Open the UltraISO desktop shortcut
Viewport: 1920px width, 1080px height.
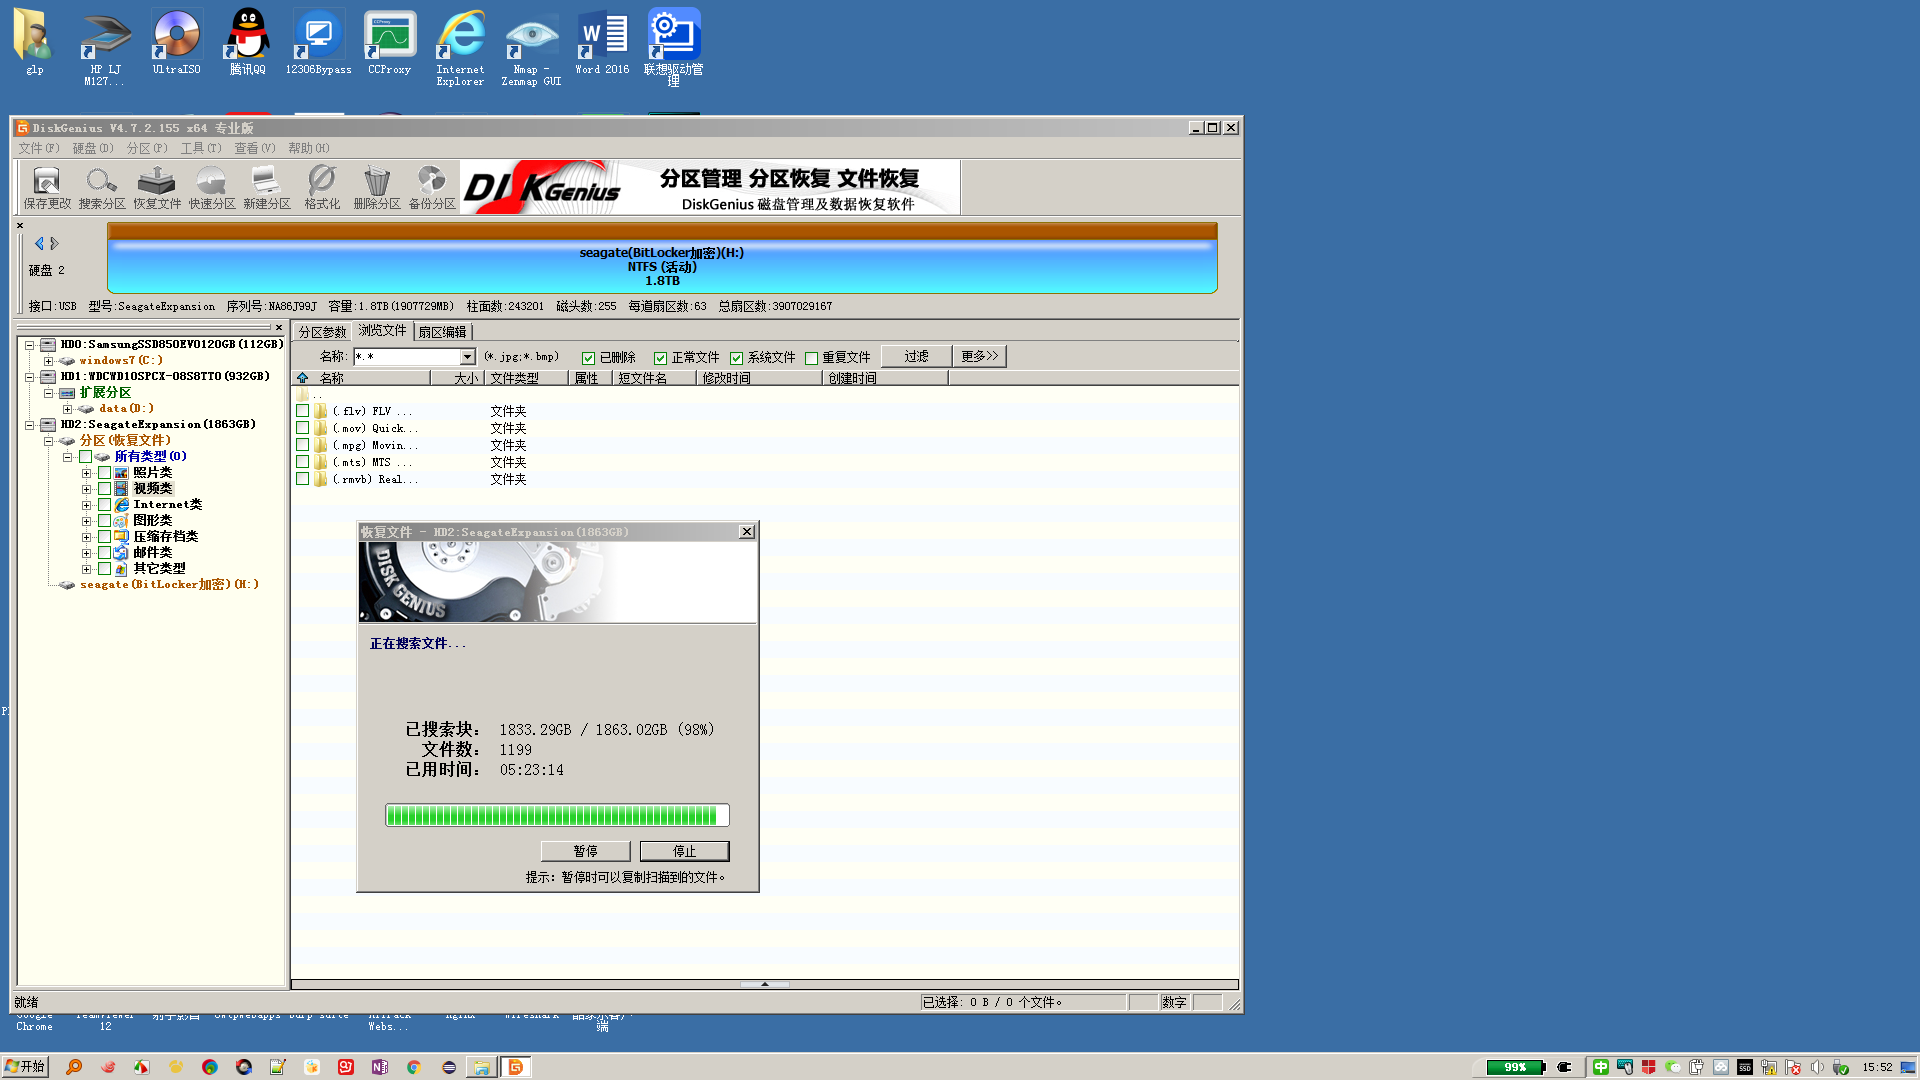[177, 43]
